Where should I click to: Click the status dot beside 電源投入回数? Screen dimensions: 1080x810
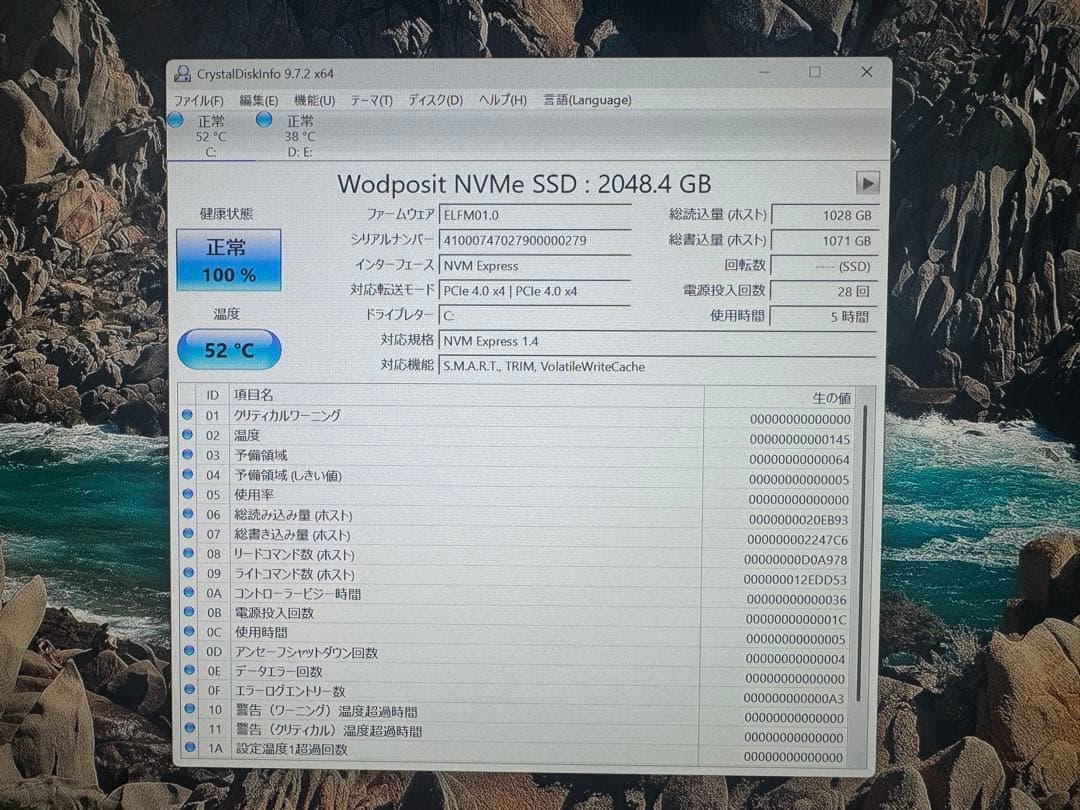point(190,612)
